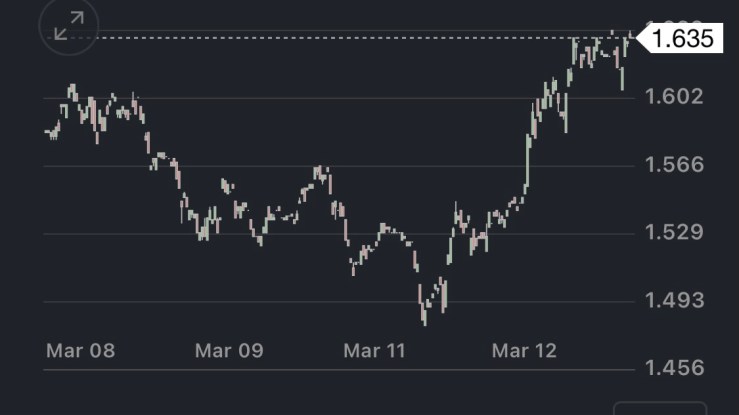Expand the chart to fullscreen

(x=68, y=27)
